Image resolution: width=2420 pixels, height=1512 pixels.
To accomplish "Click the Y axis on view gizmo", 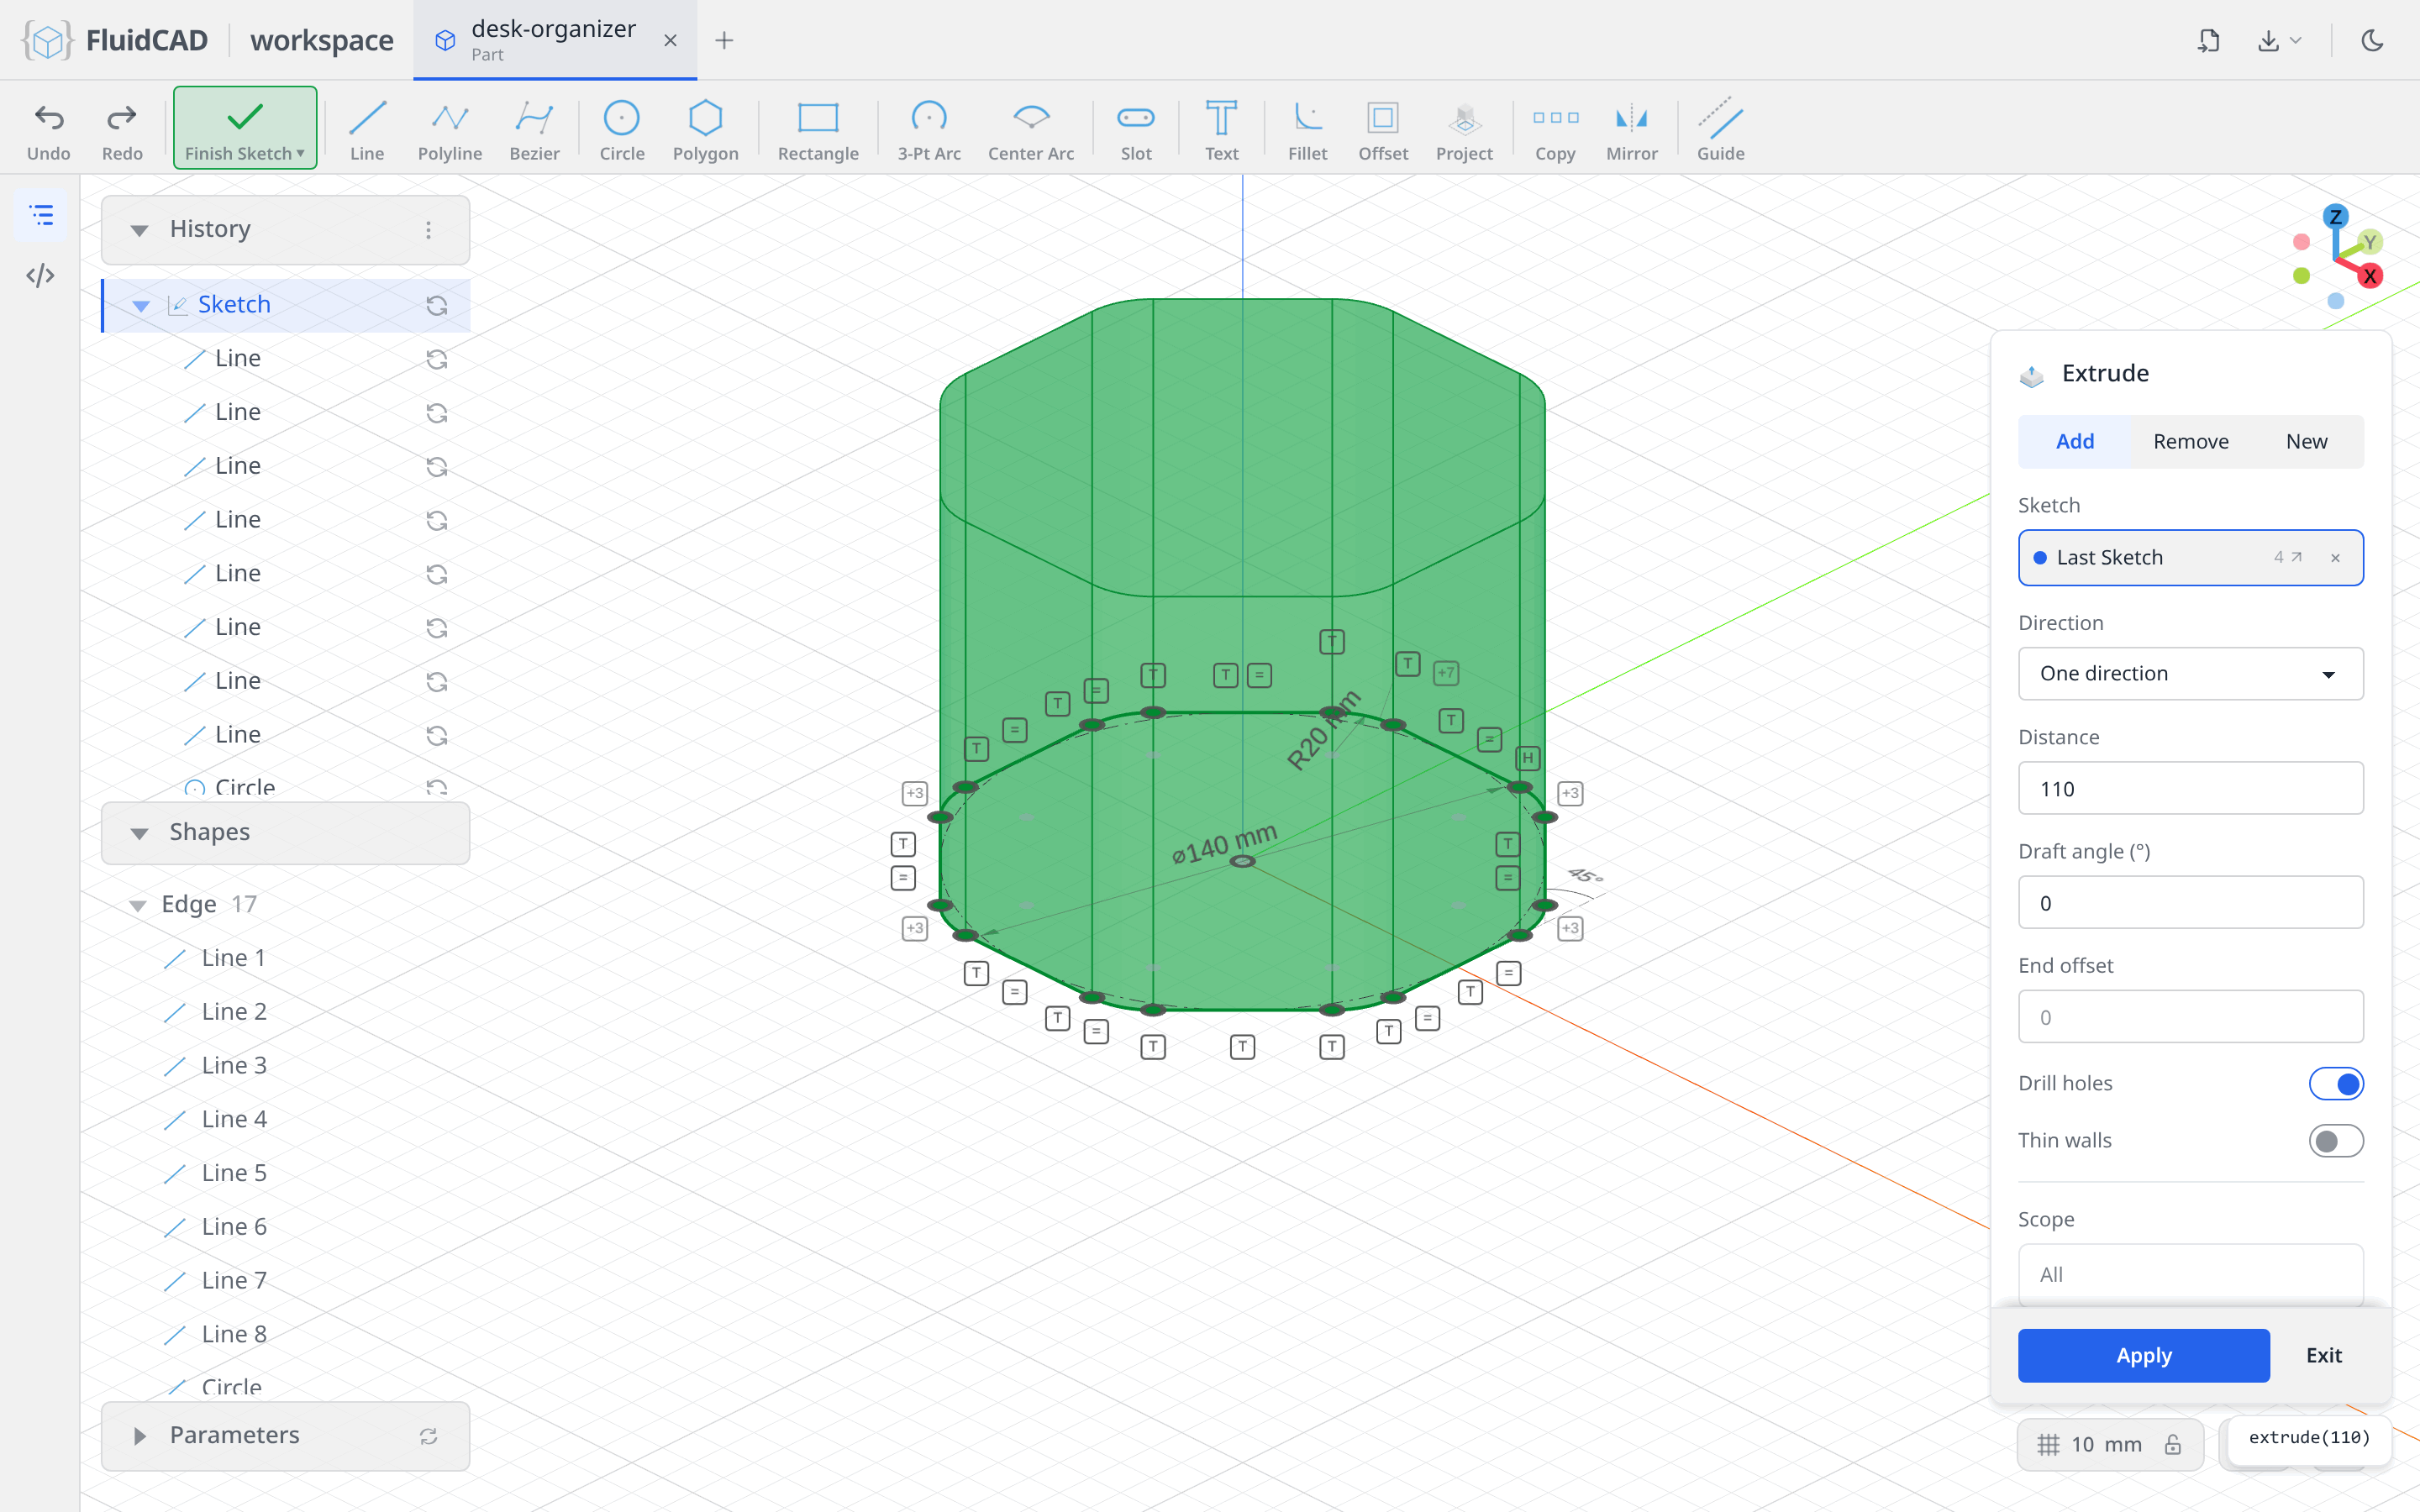I will click(2369, 241).
